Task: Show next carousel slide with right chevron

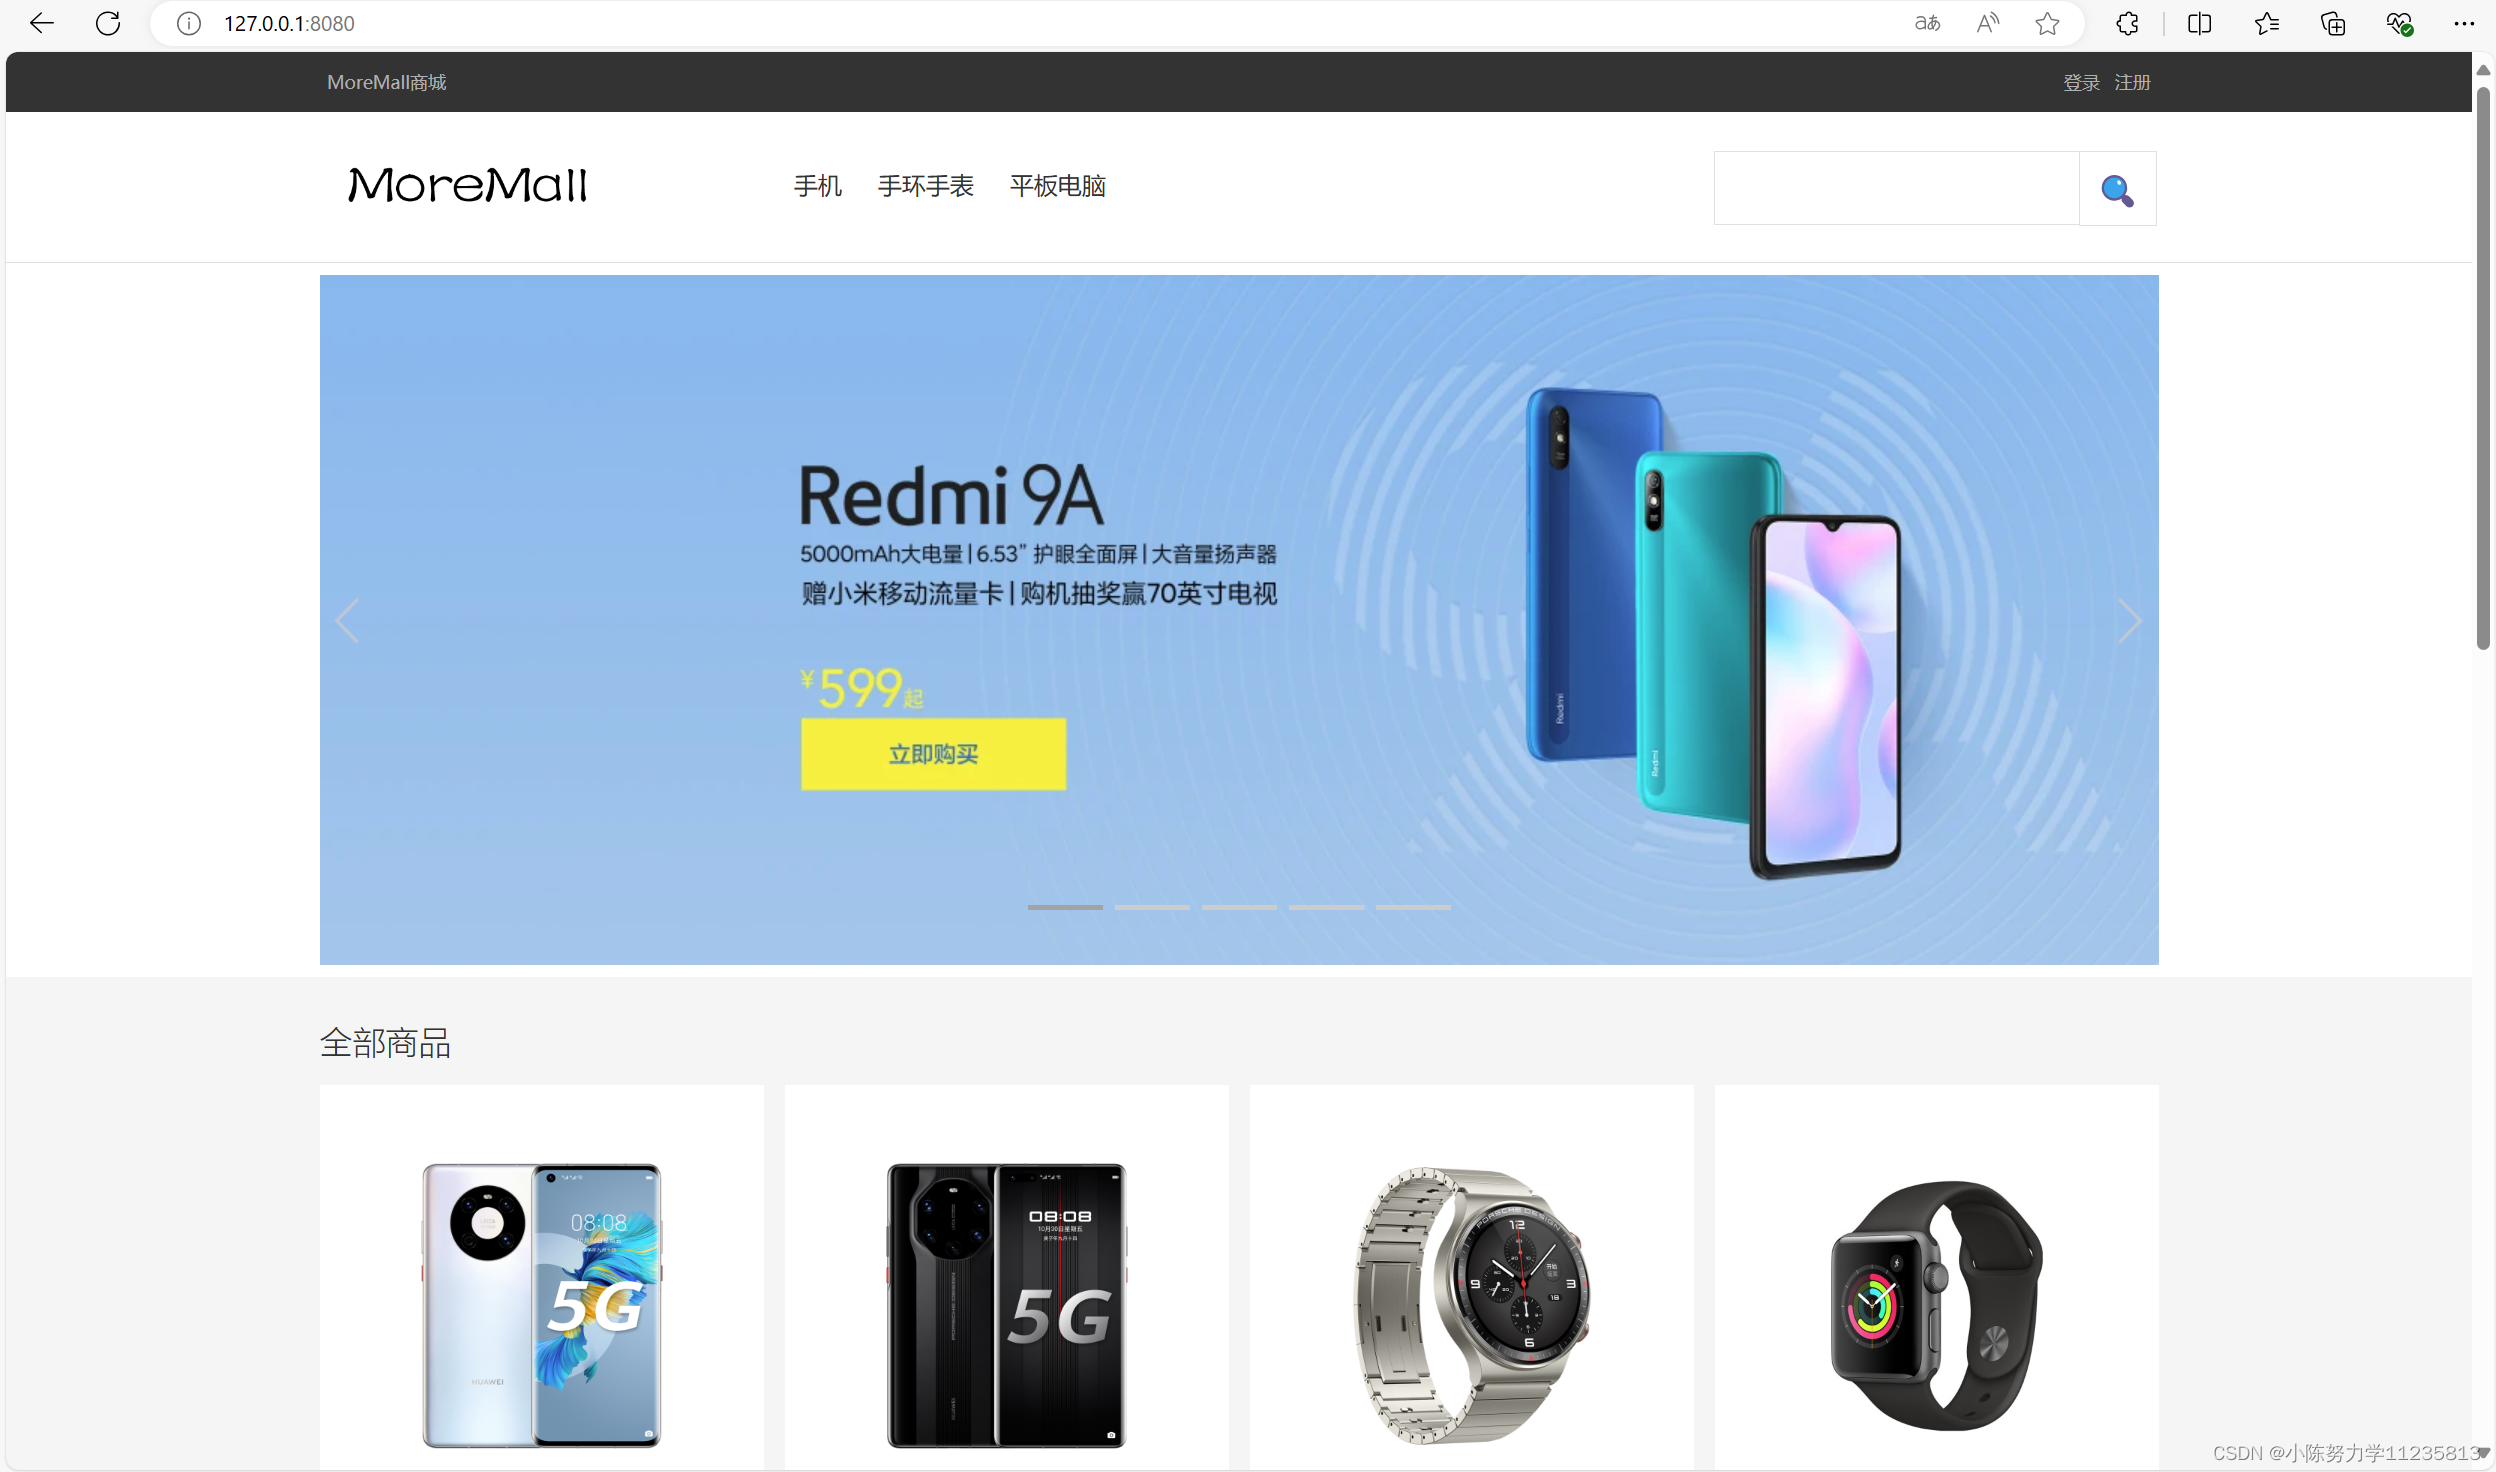Action: point(2129,621)
